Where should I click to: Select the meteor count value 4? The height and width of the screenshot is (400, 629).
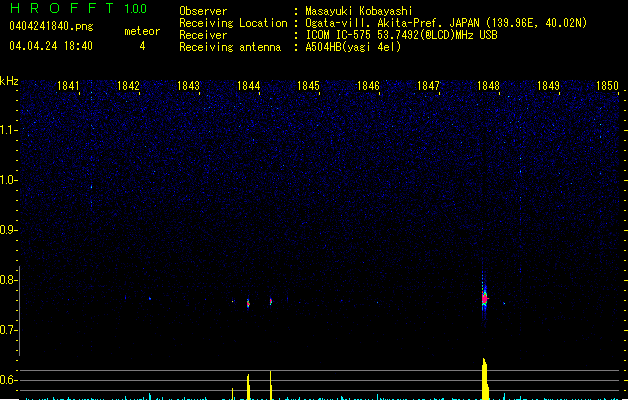tap(142, 46)
